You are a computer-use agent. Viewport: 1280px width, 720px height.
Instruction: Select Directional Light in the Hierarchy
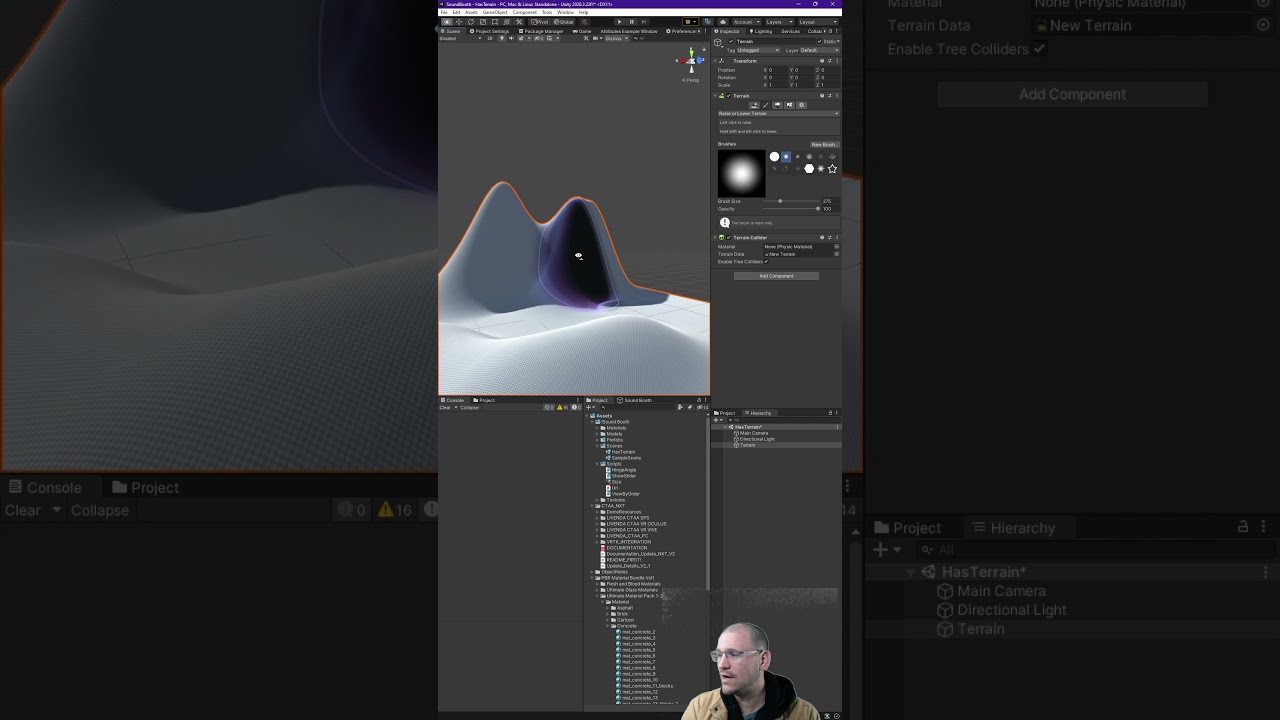tap(755, 439)
